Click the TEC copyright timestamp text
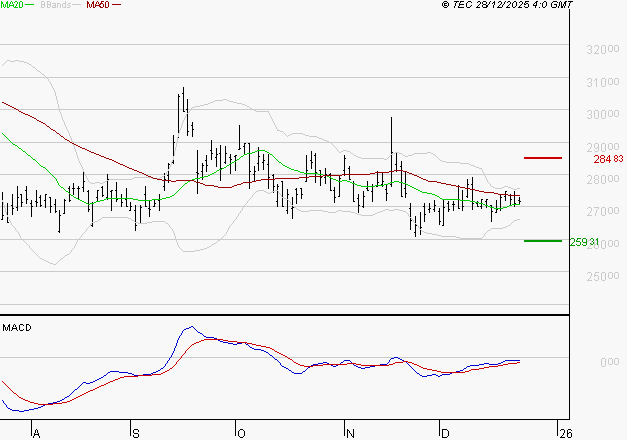 507,5
